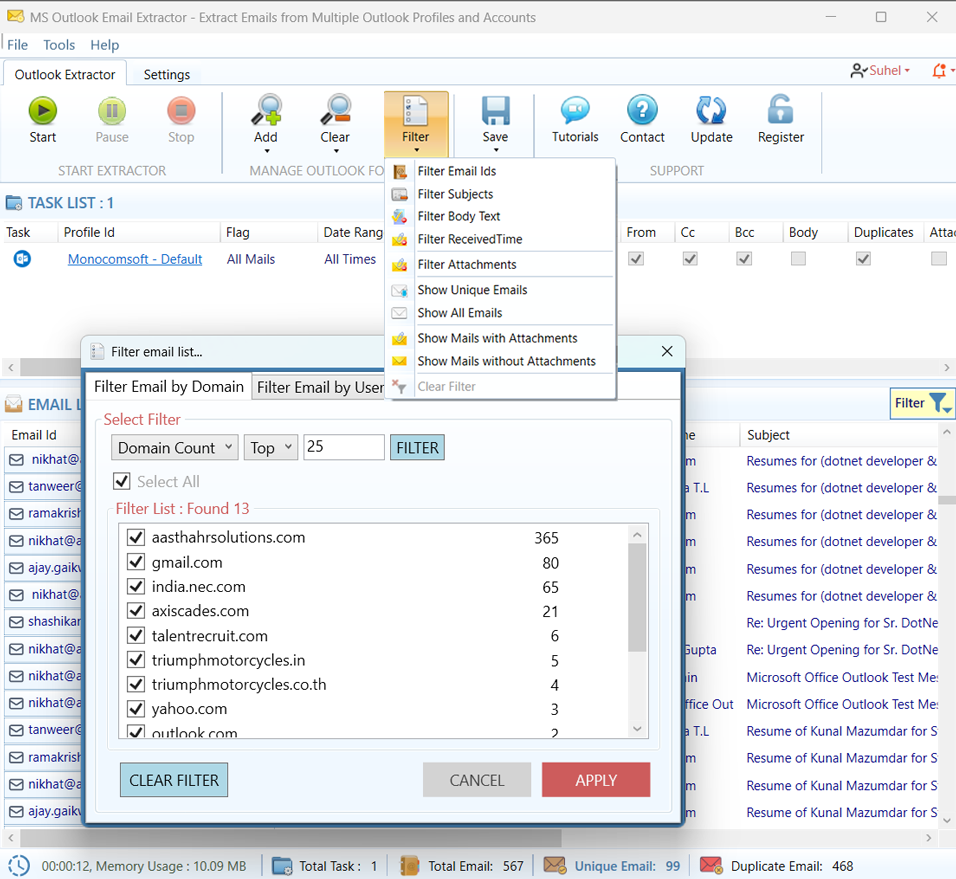This screenshot has width=956, height=879.
Task: Click the green Start extractor icon
Action: [43, 111]
